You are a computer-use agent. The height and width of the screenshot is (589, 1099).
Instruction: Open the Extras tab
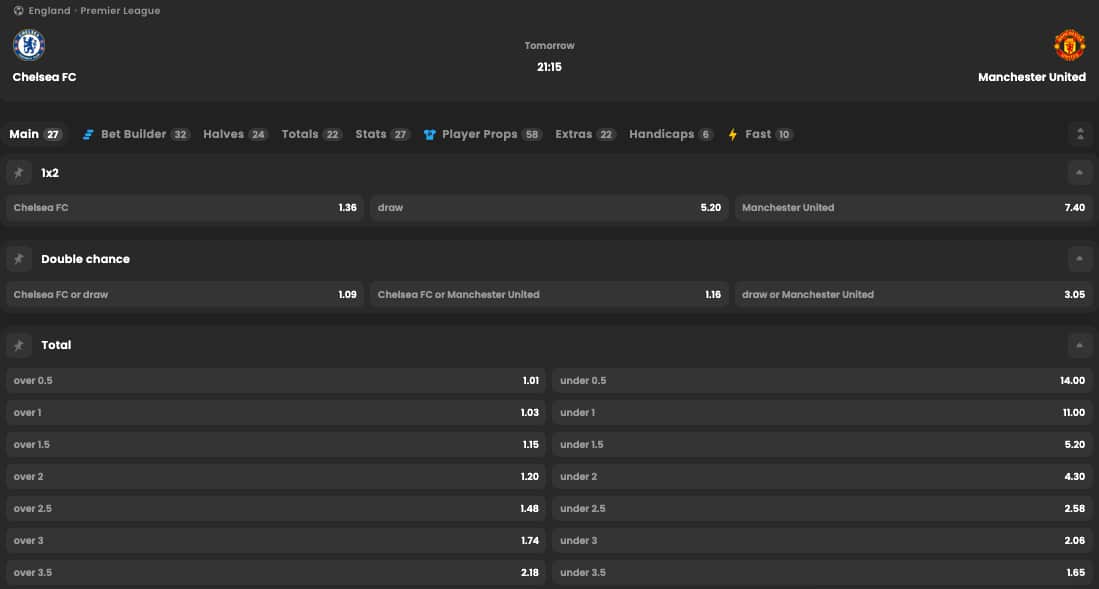(585, 134)
